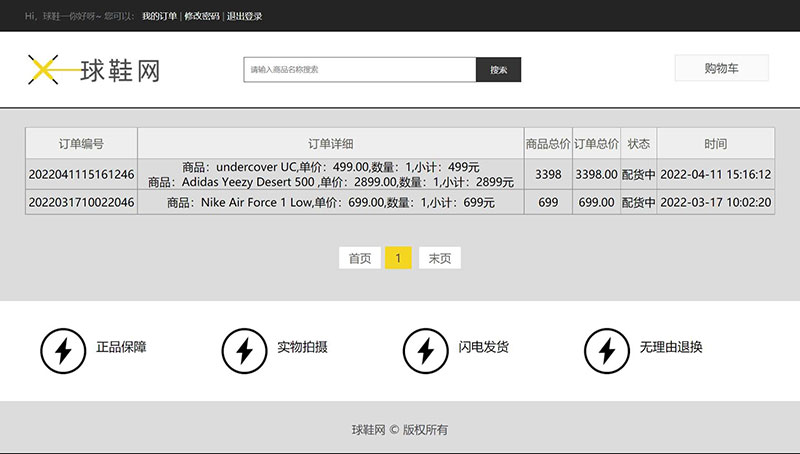Click the lightning icon beside 无理由退换
The width and height of the screenshot is (800, 454).
pyautogui.click(x=606, y=350)
